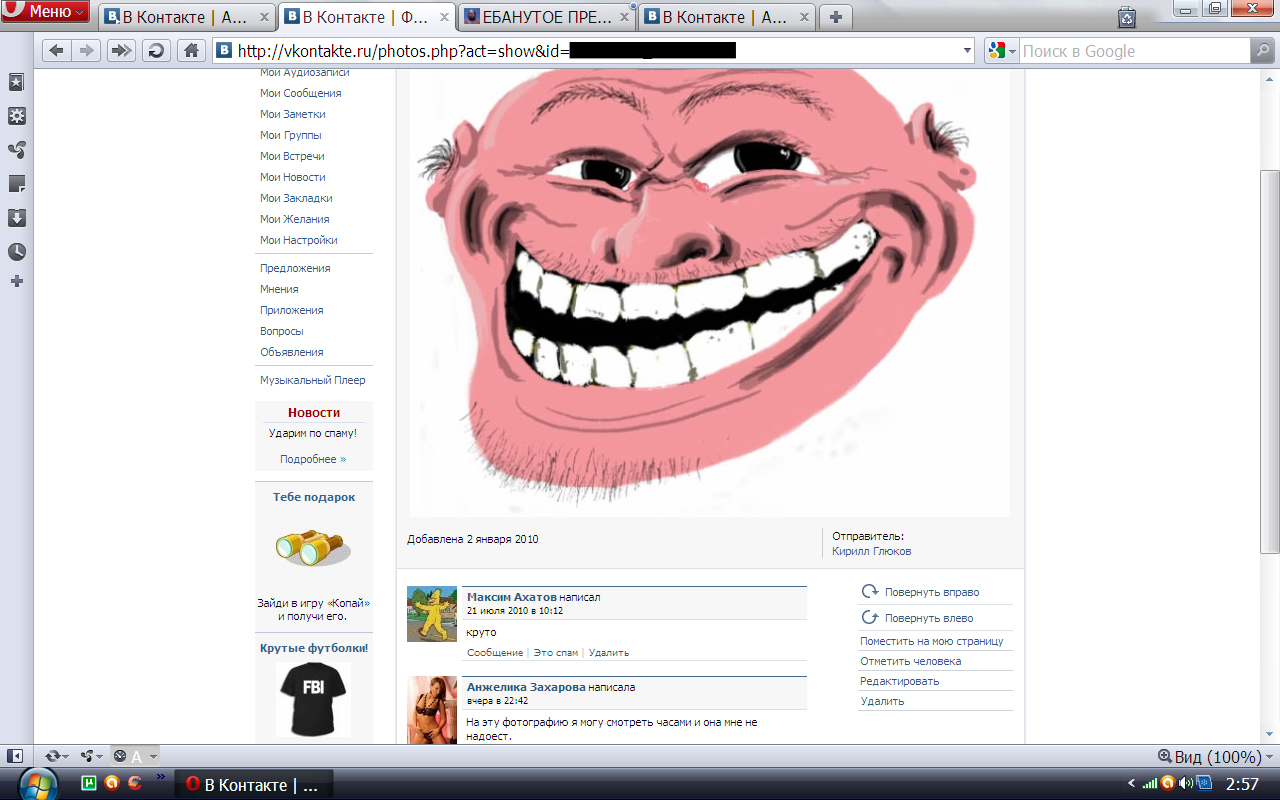
Task: Click the taskbar clock showing 2:57
Action: tap(1242, 784)
